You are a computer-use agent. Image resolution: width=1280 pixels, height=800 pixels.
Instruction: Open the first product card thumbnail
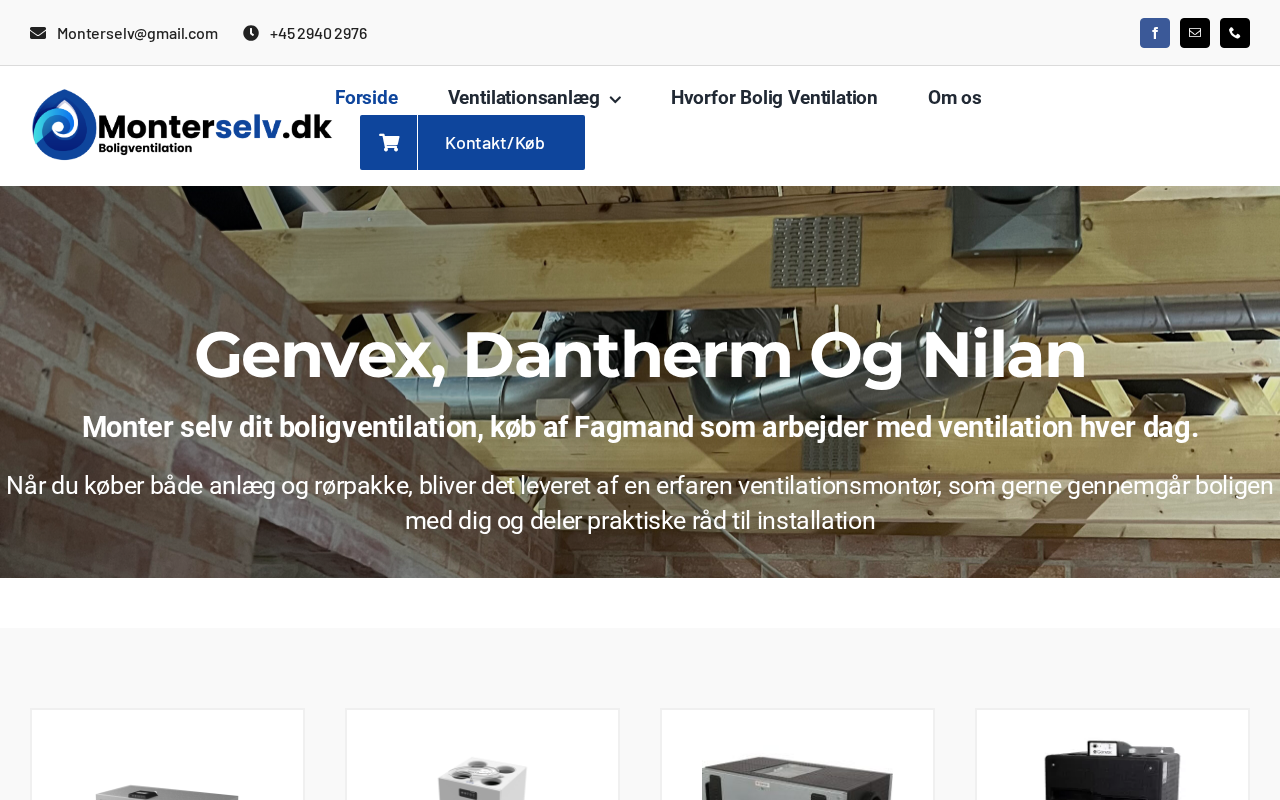tap(167, 755)
